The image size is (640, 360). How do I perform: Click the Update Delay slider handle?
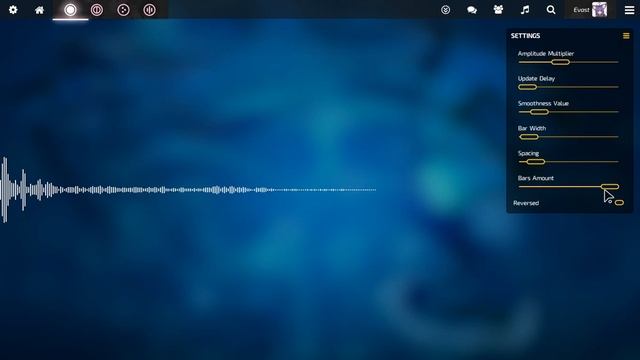(x=527, y=87)
